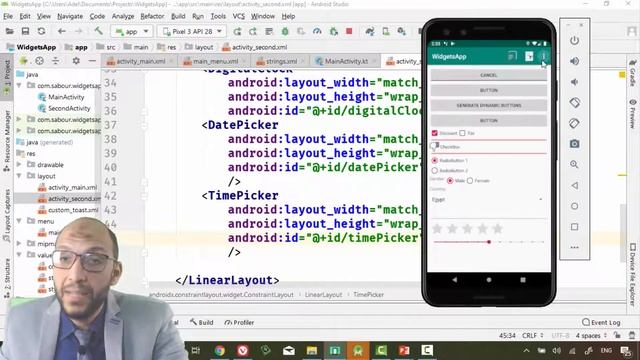Open the Event Log tool window
Screen dimensions: 640x360
tap(601, 322)
